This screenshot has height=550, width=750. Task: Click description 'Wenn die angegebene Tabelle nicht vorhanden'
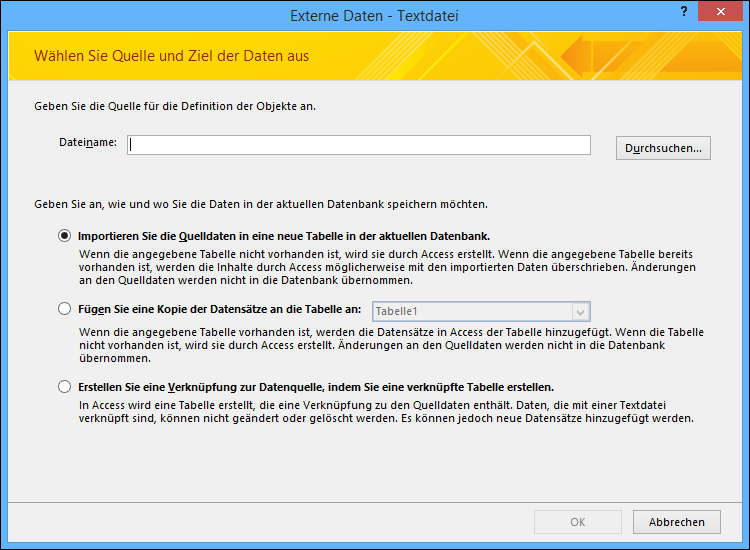pos(387,267)
